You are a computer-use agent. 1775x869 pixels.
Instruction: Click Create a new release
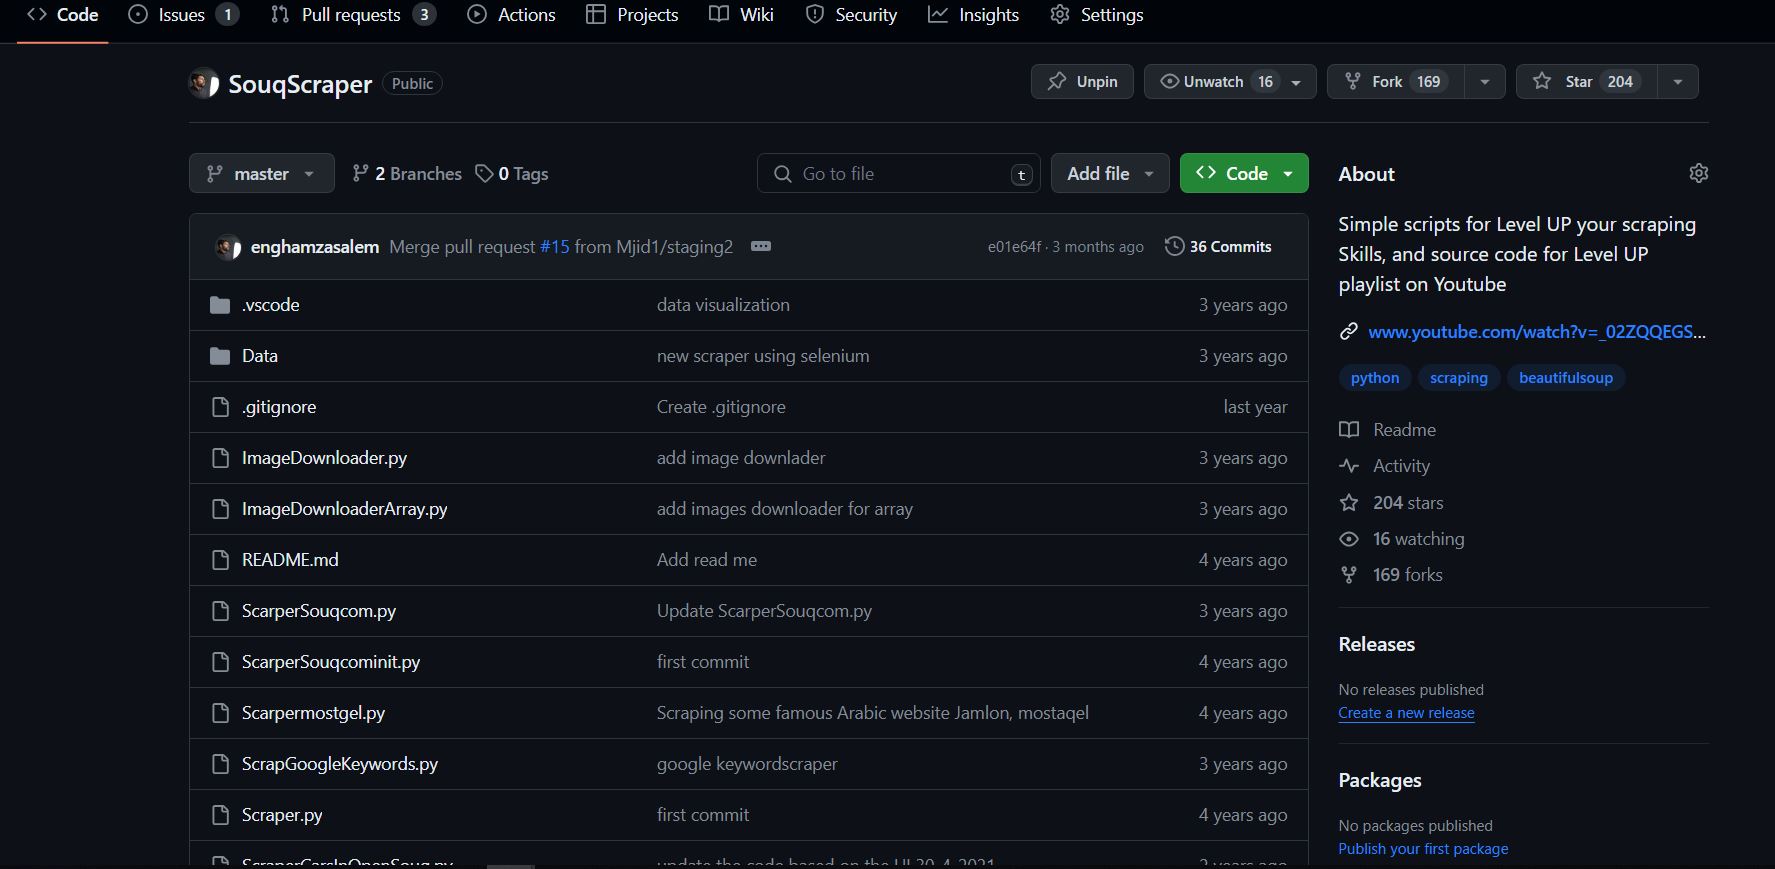tap(1407, 713)
